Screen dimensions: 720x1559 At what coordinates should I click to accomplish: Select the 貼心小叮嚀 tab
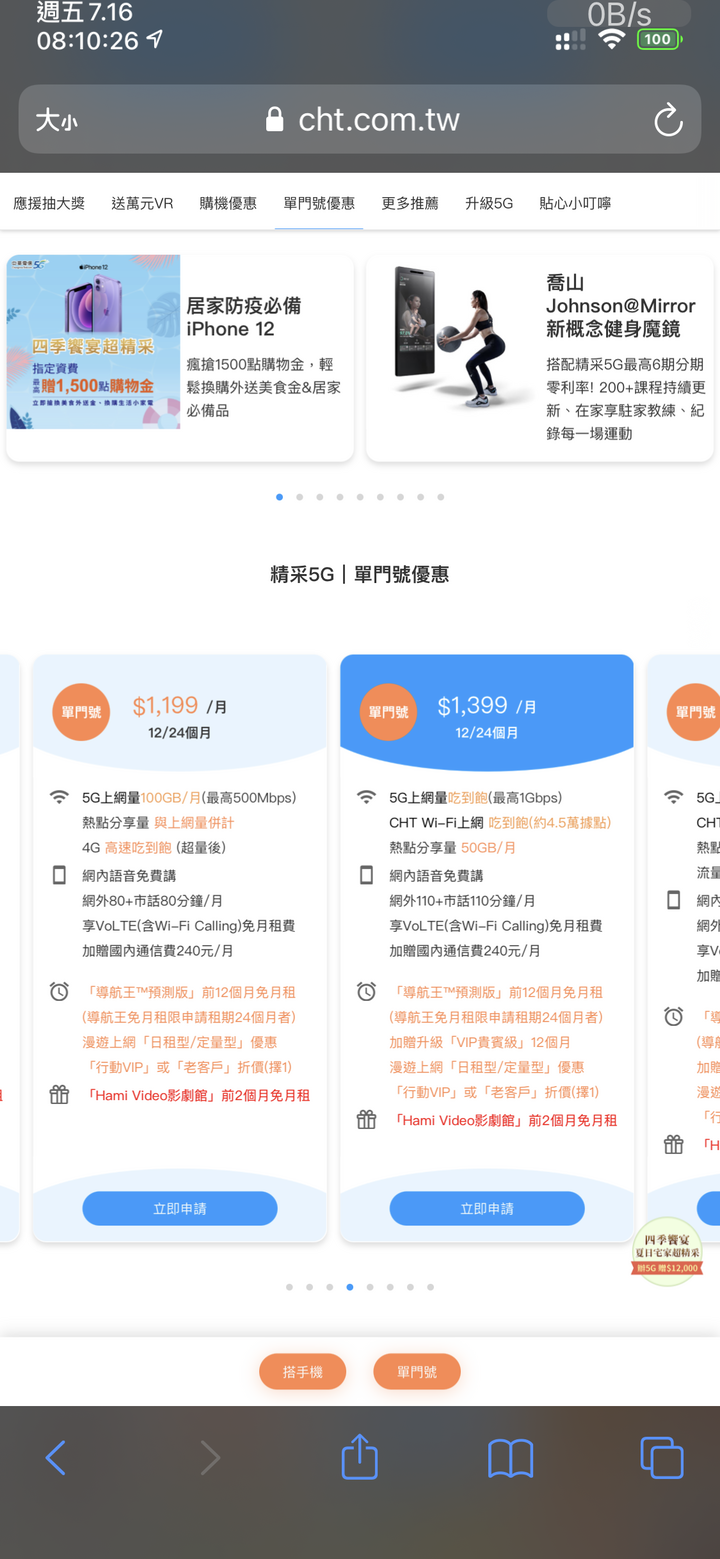point(575,203)
